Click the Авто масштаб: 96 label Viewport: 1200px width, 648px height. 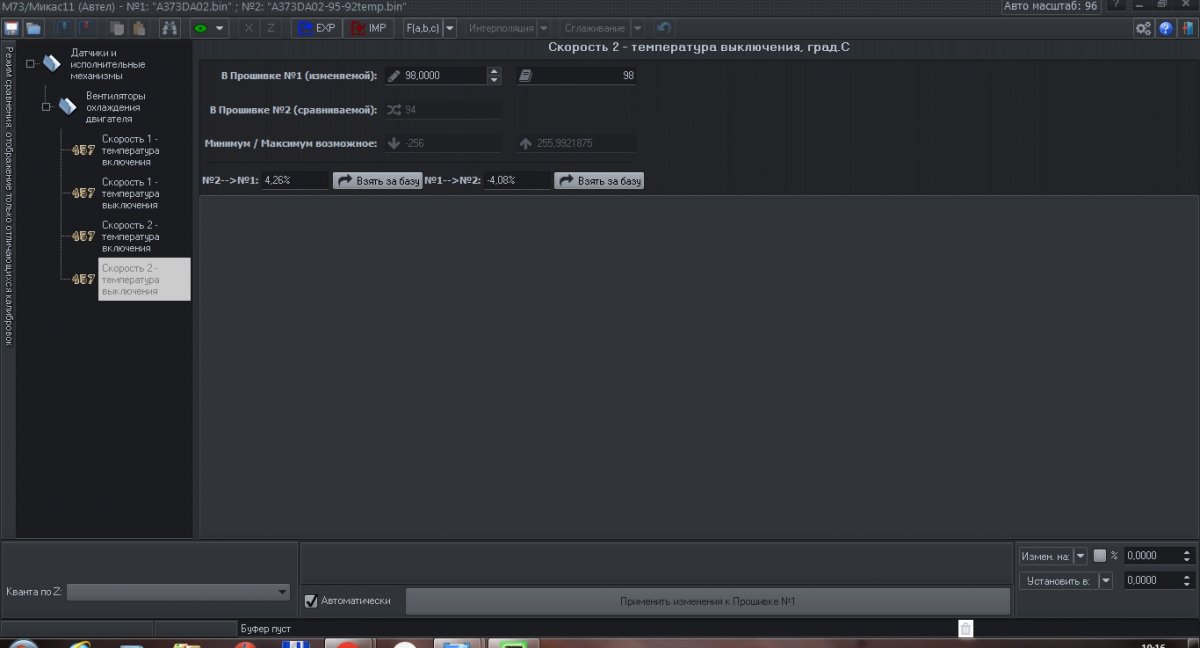coord(1050,6)
